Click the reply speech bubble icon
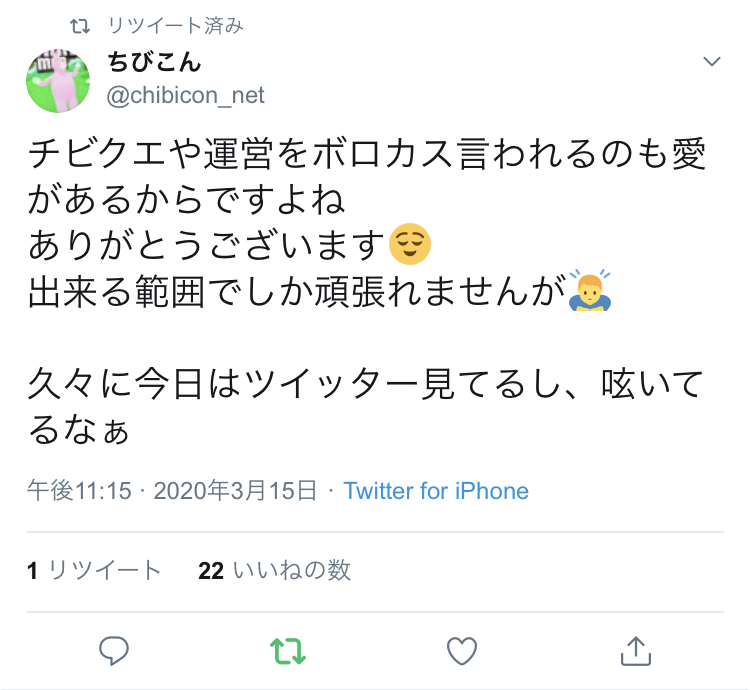 tap(114, 651)
